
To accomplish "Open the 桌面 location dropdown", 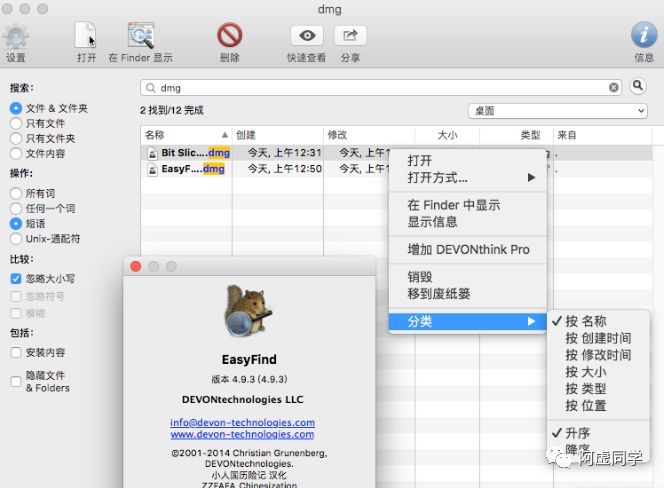I will click(558, 111).
